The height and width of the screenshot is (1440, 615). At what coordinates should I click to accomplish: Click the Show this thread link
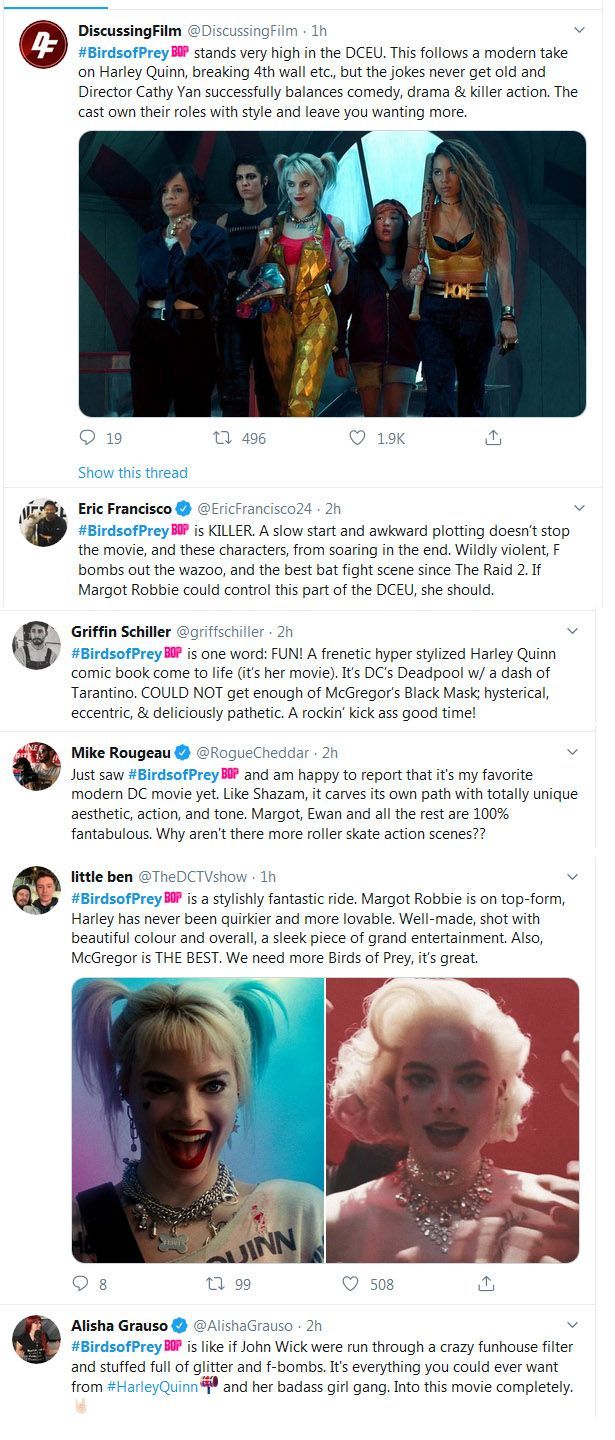(133, 472)
